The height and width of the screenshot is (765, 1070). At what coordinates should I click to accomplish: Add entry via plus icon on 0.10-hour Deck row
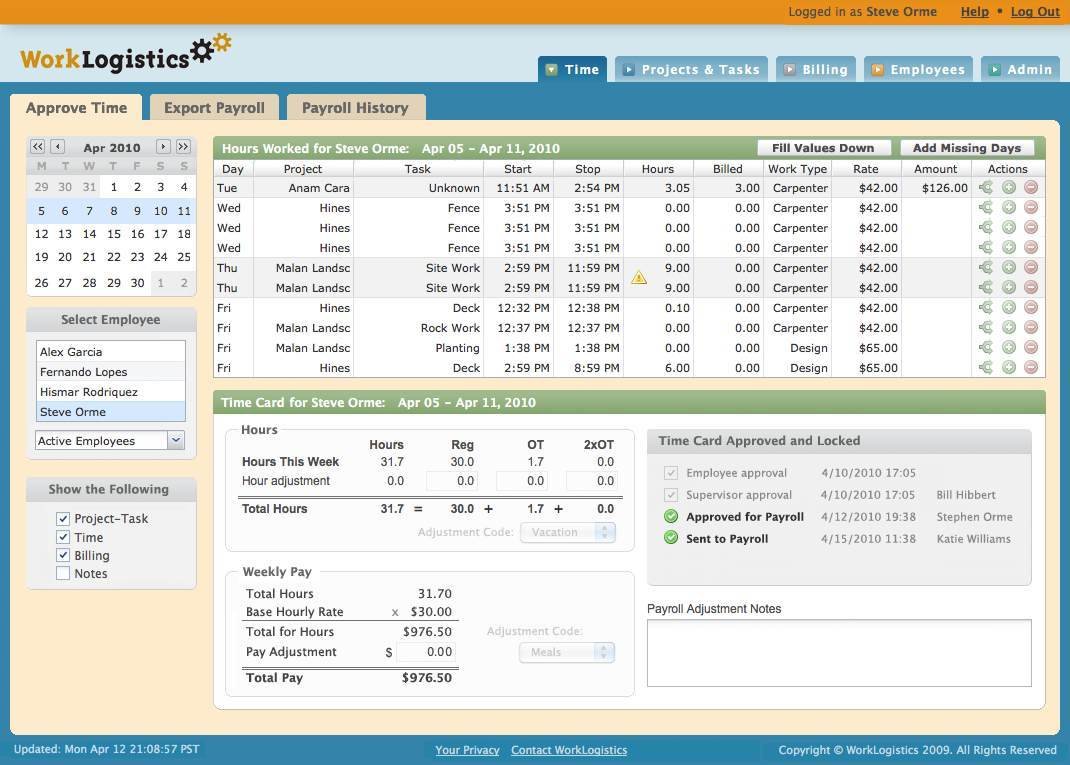click(1009, 308)
